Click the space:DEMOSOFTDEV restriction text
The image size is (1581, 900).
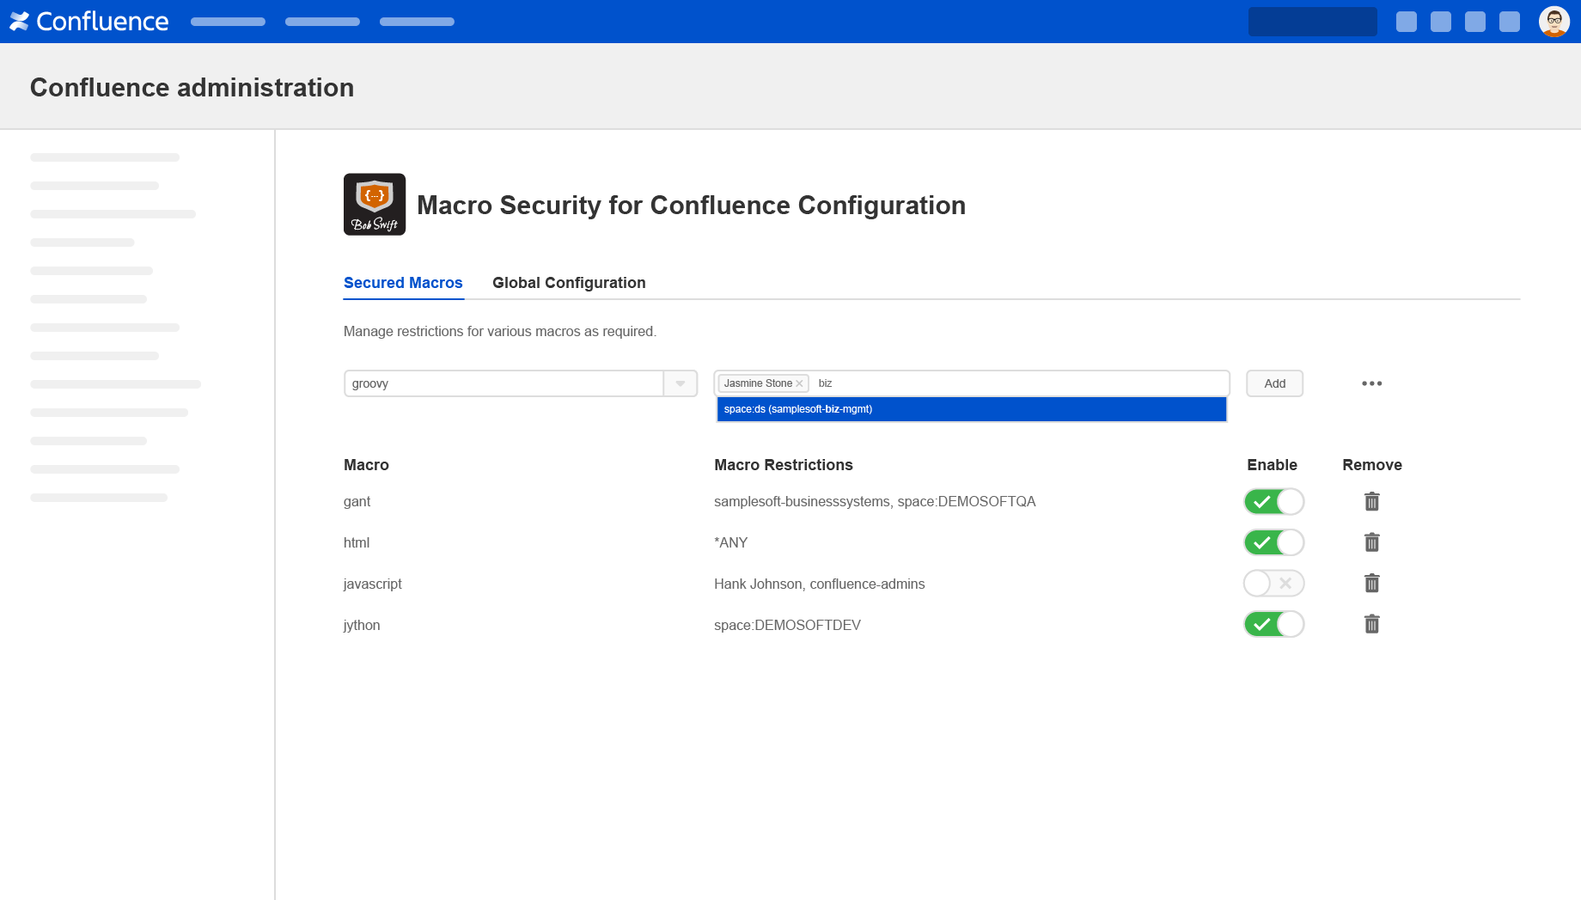click(787, 625)
